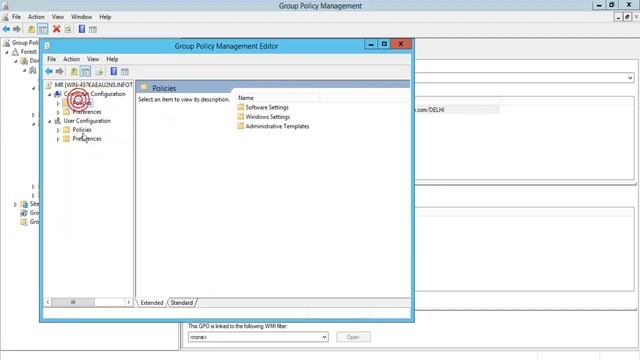Image resolution: width=640 pixels, height=360 pixels.
Task: Click Computer Configuration node icon
Action: 58,94
